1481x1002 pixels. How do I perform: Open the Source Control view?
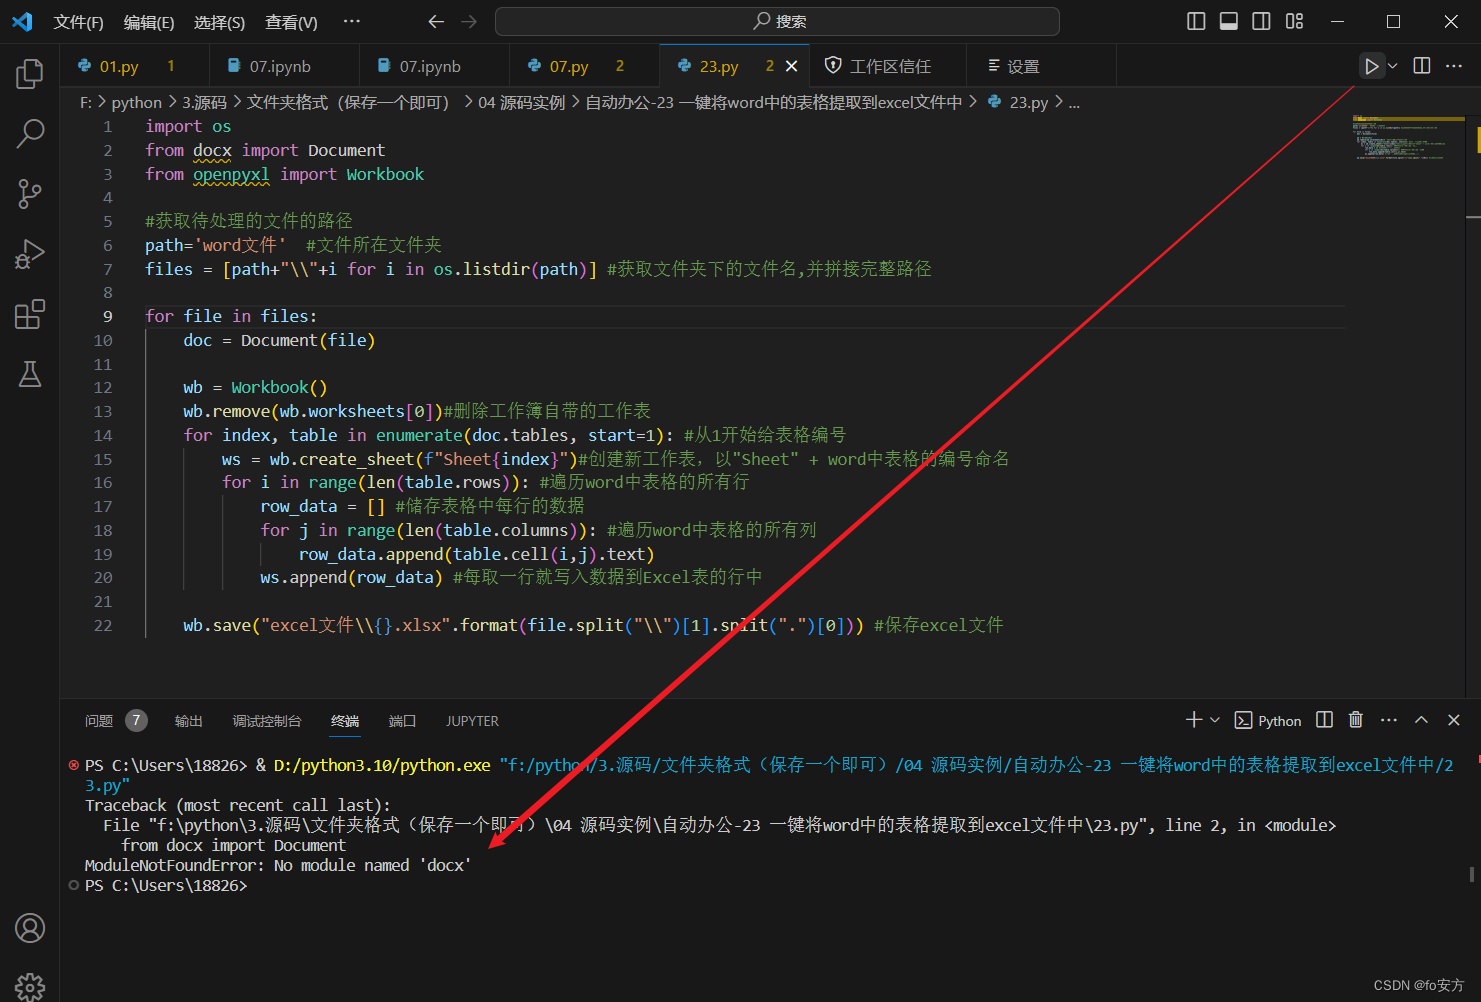click(x=30, y=194)
